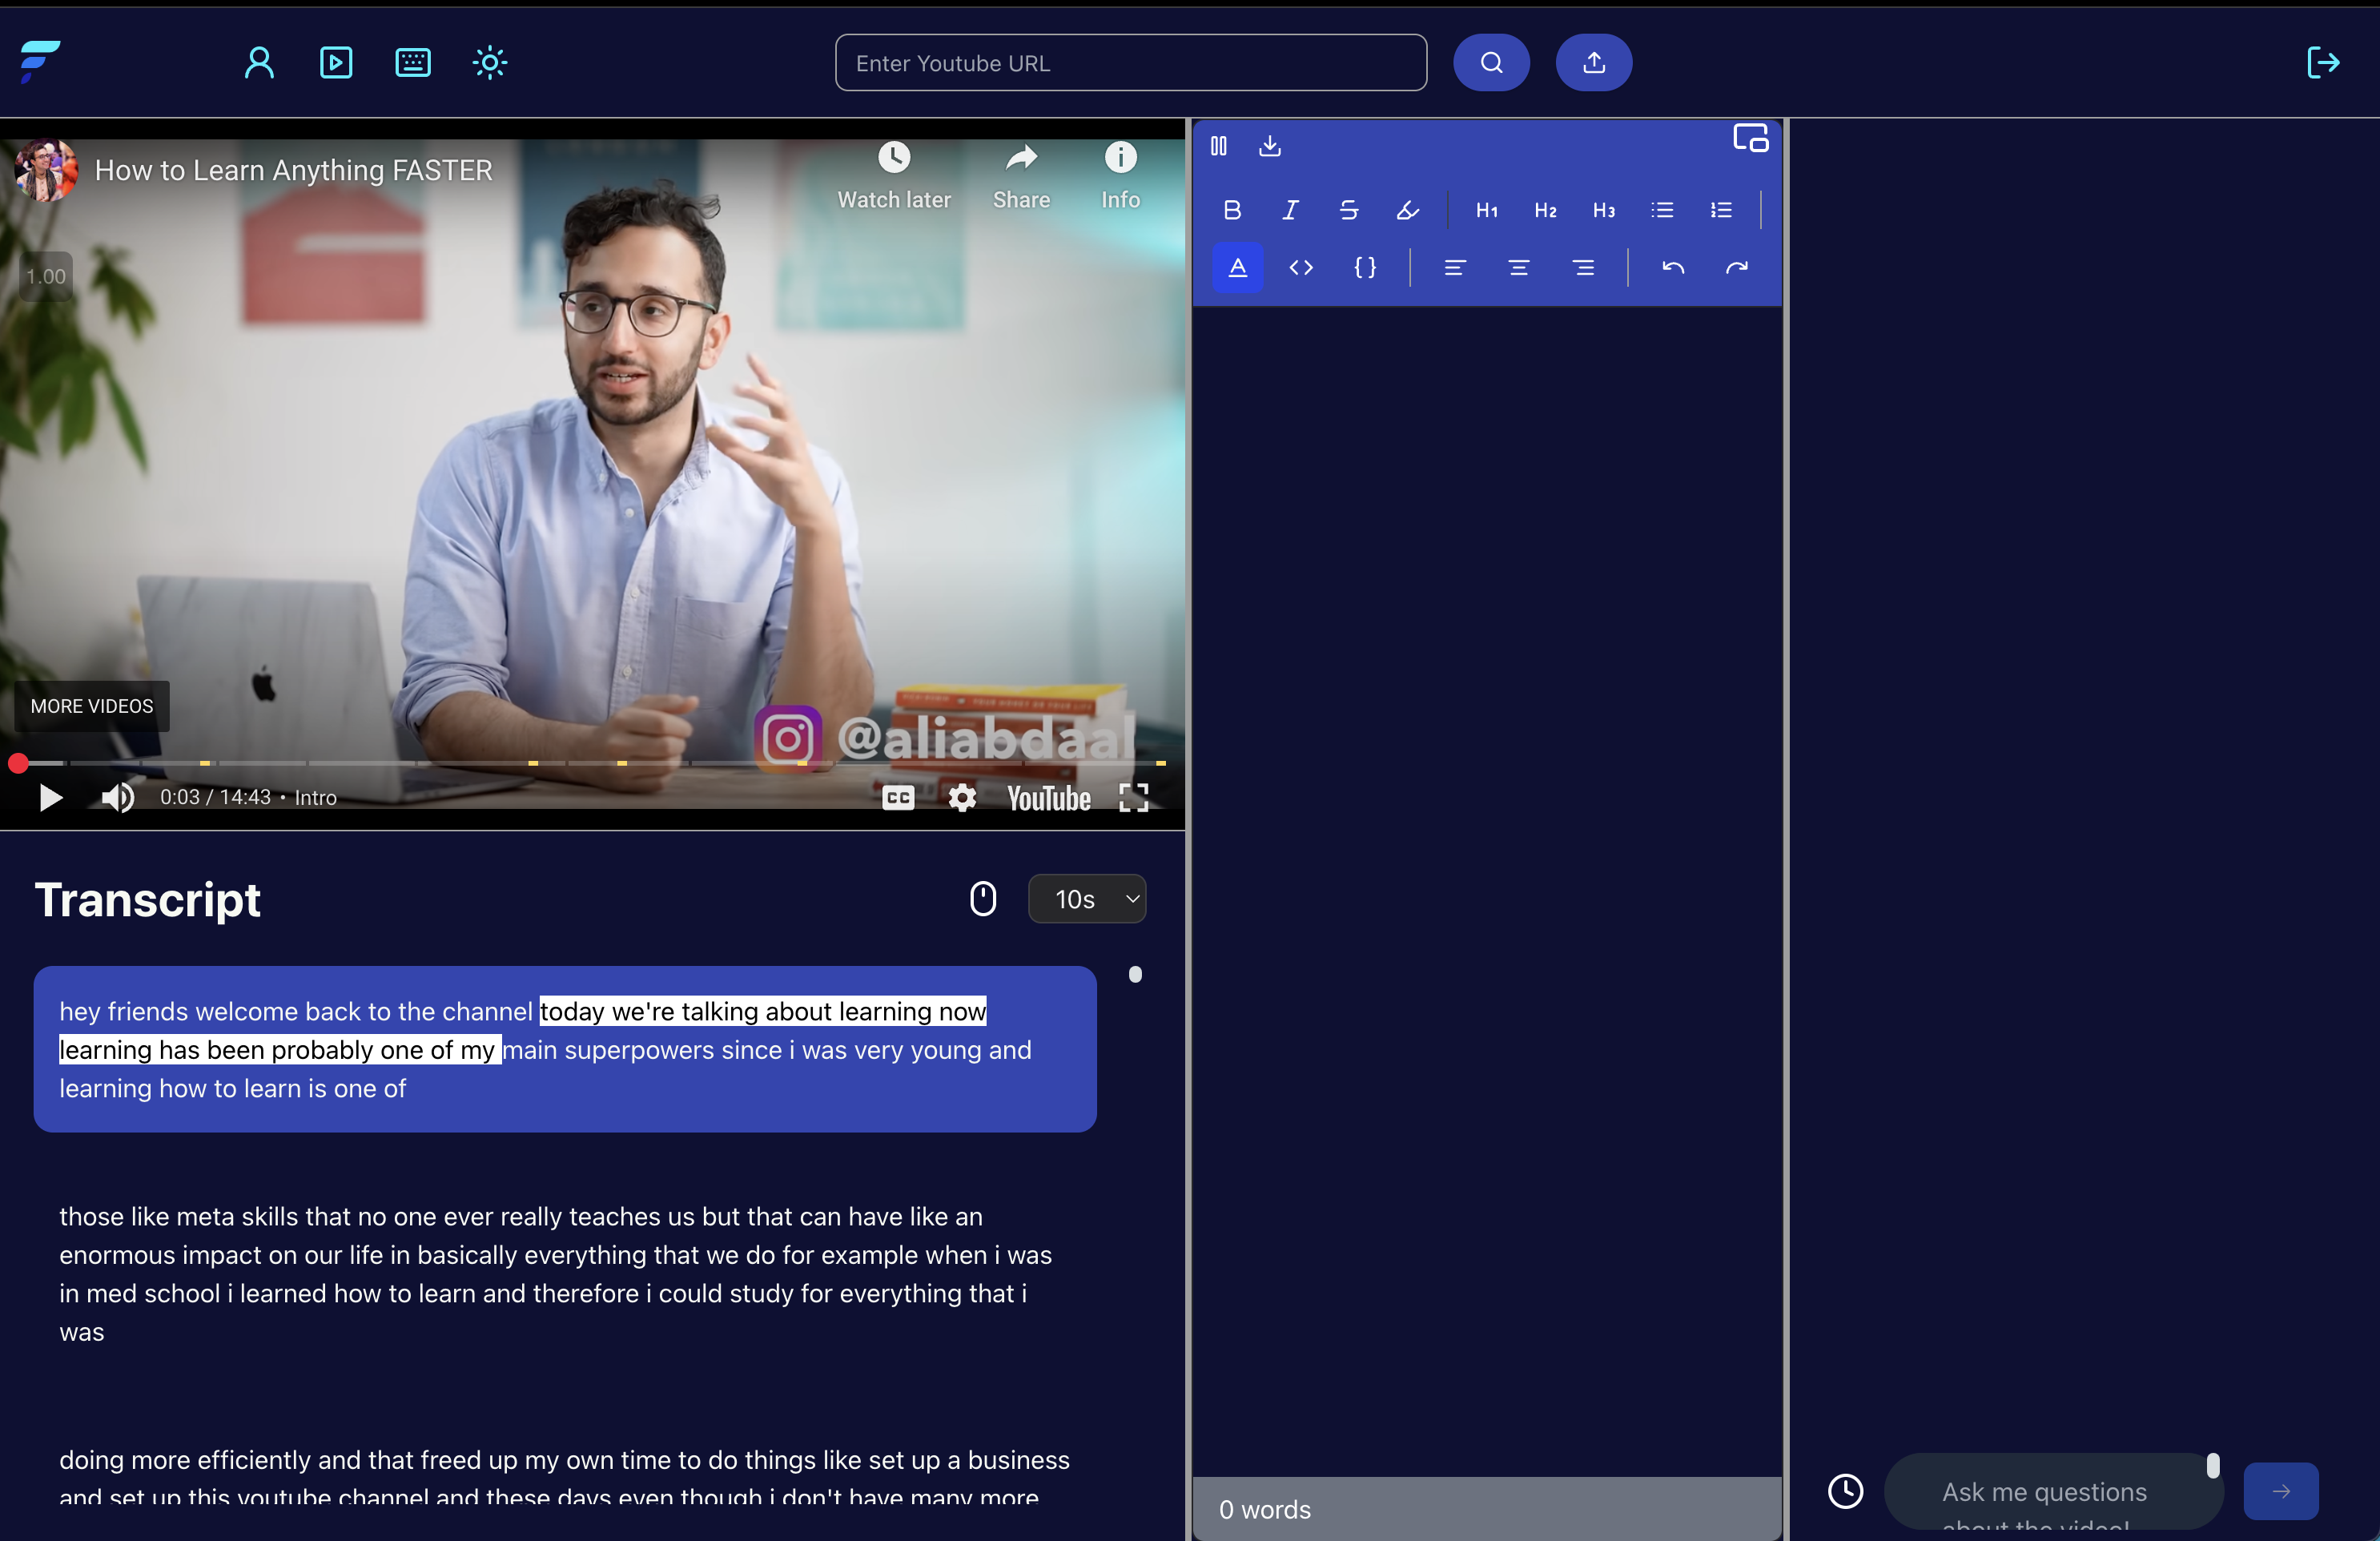Apply italic formatting in notes editor
2380x1541 pixels.
[1290, 210]
